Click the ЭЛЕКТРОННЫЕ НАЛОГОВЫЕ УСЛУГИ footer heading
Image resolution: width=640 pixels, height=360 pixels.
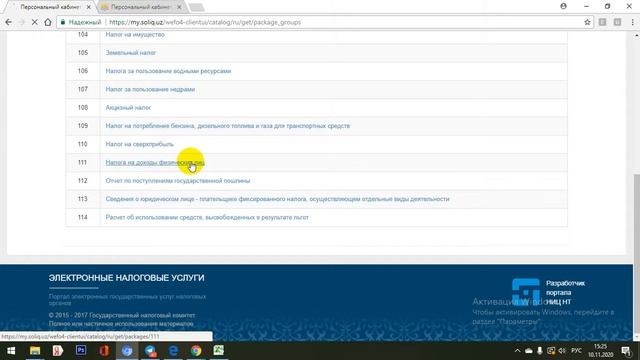127,278
